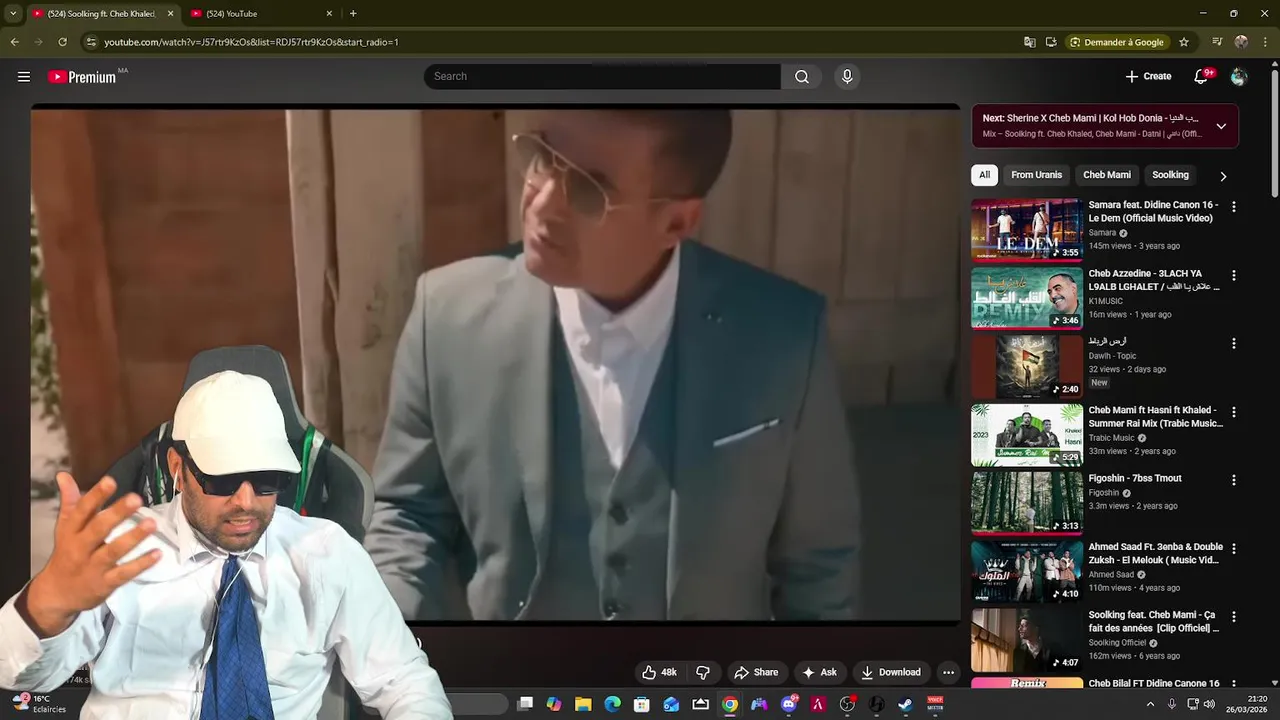This screenshot has width=1280, height=720.
Task: Open site information icon in address bar
Action: tap(91, 42)
